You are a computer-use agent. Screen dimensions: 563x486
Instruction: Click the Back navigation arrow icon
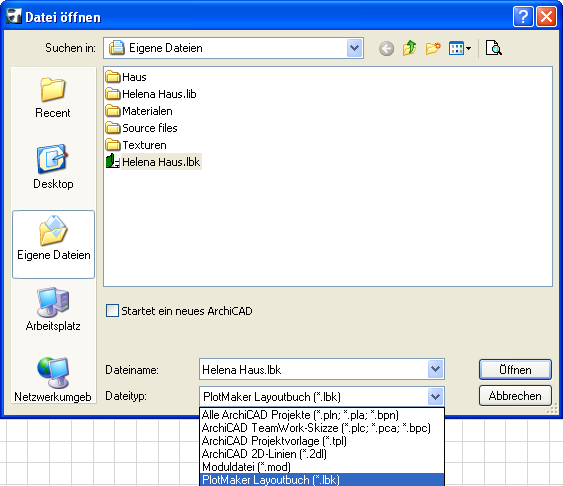(386, 48)
